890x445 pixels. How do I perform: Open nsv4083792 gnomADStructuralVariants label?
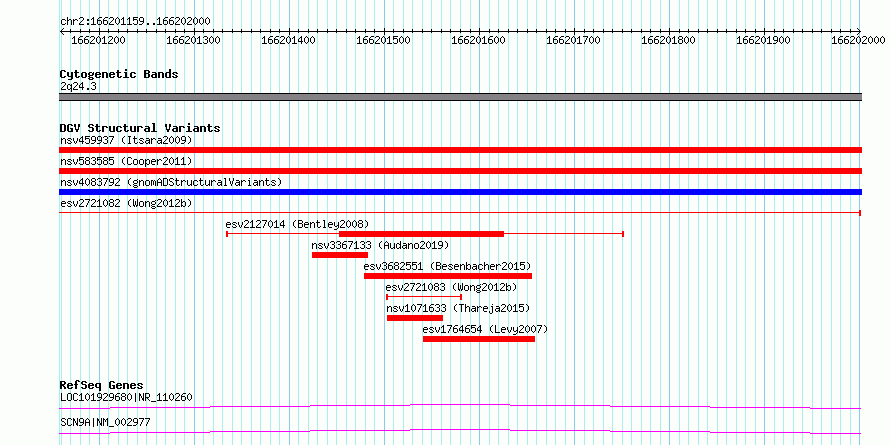171,182
